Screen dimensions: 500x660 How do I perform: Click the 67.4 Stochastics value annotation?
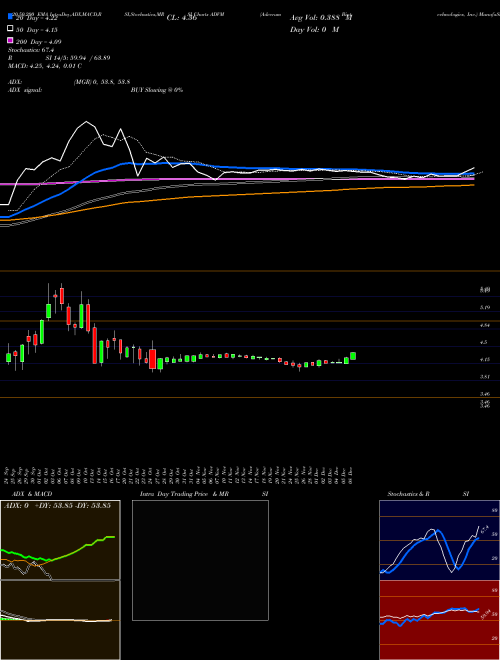tap(484, 530)
